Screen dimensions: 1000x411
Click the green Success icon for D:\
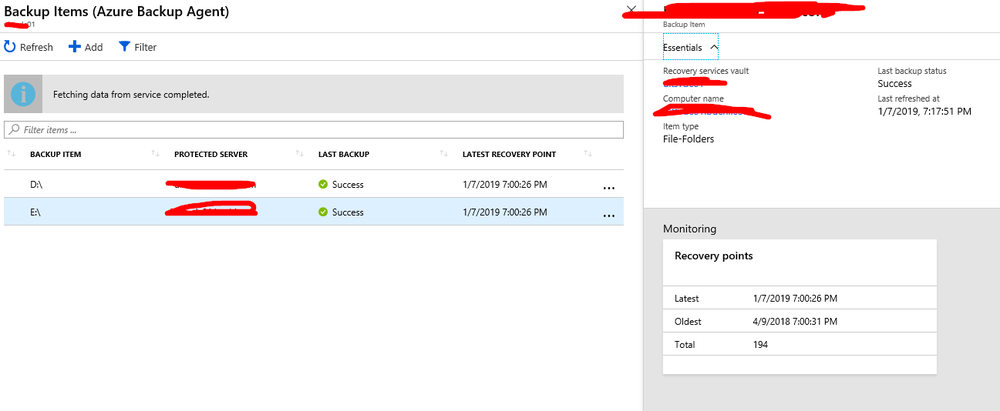tap(323, 184)
